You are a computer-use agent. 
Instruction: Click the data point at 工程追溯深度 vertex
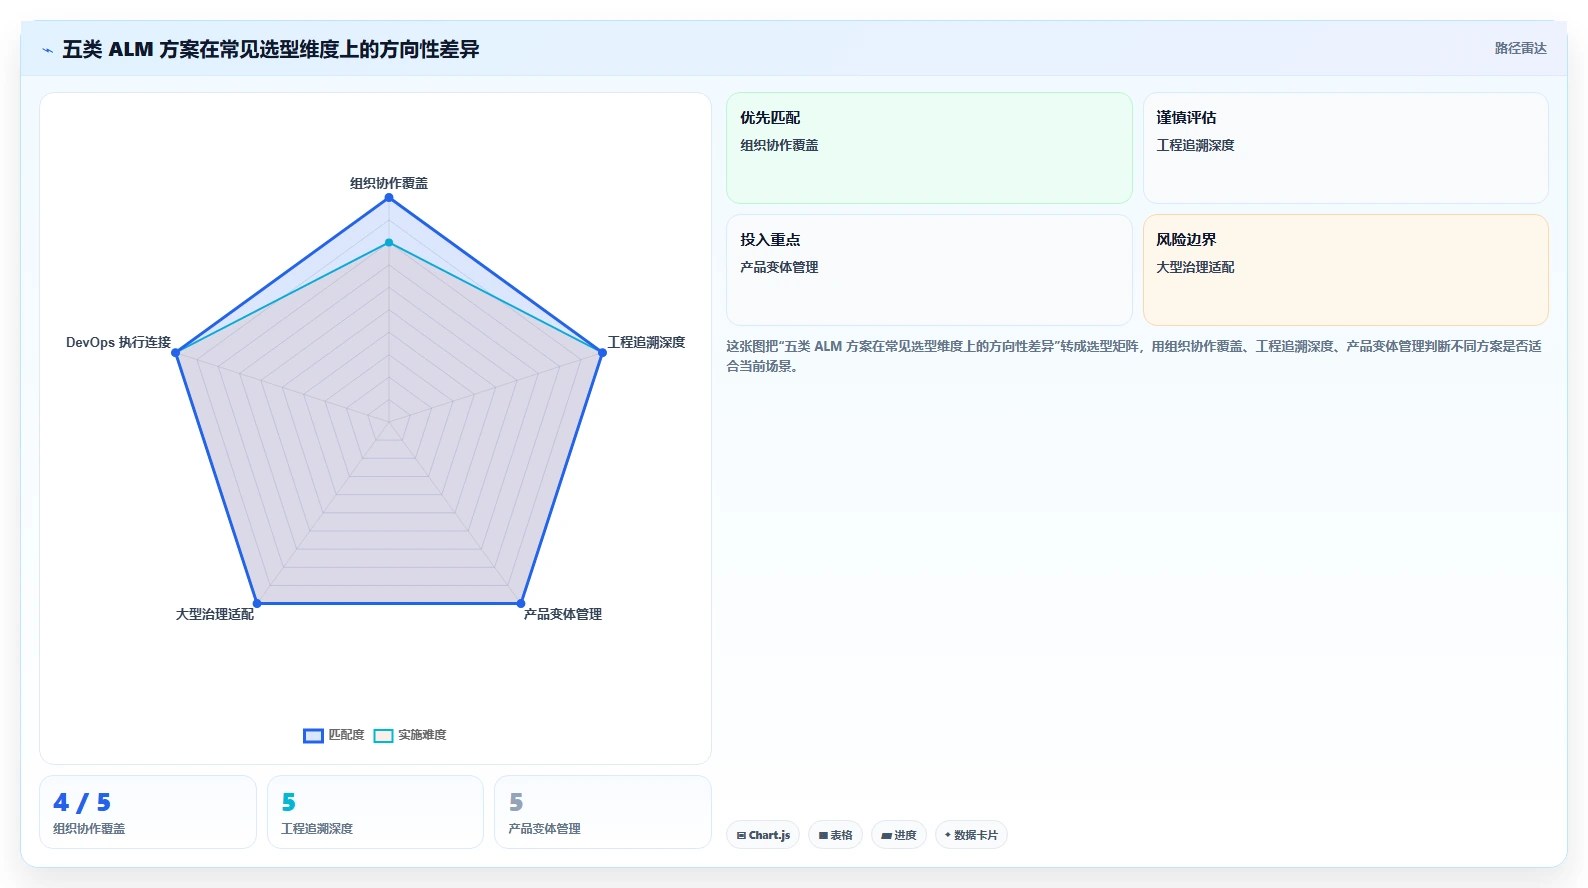[602, 352]
